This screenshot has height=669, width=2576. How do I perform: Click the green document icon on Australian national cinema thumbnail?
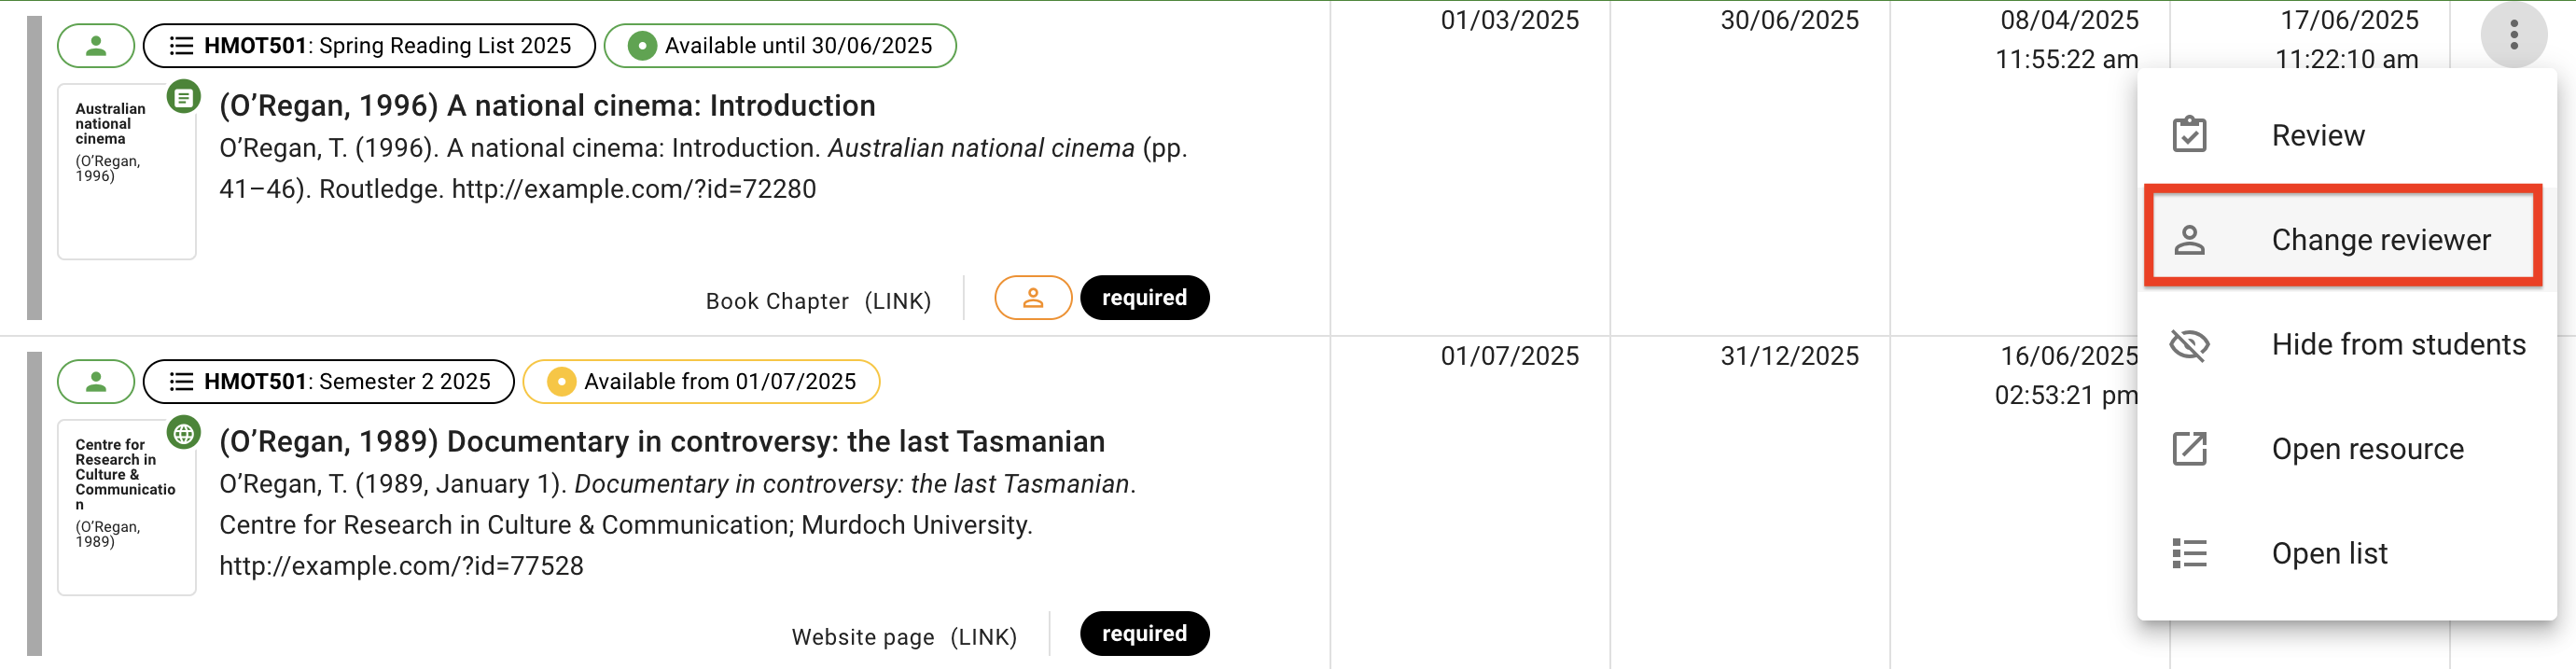(x=184, y=99)
